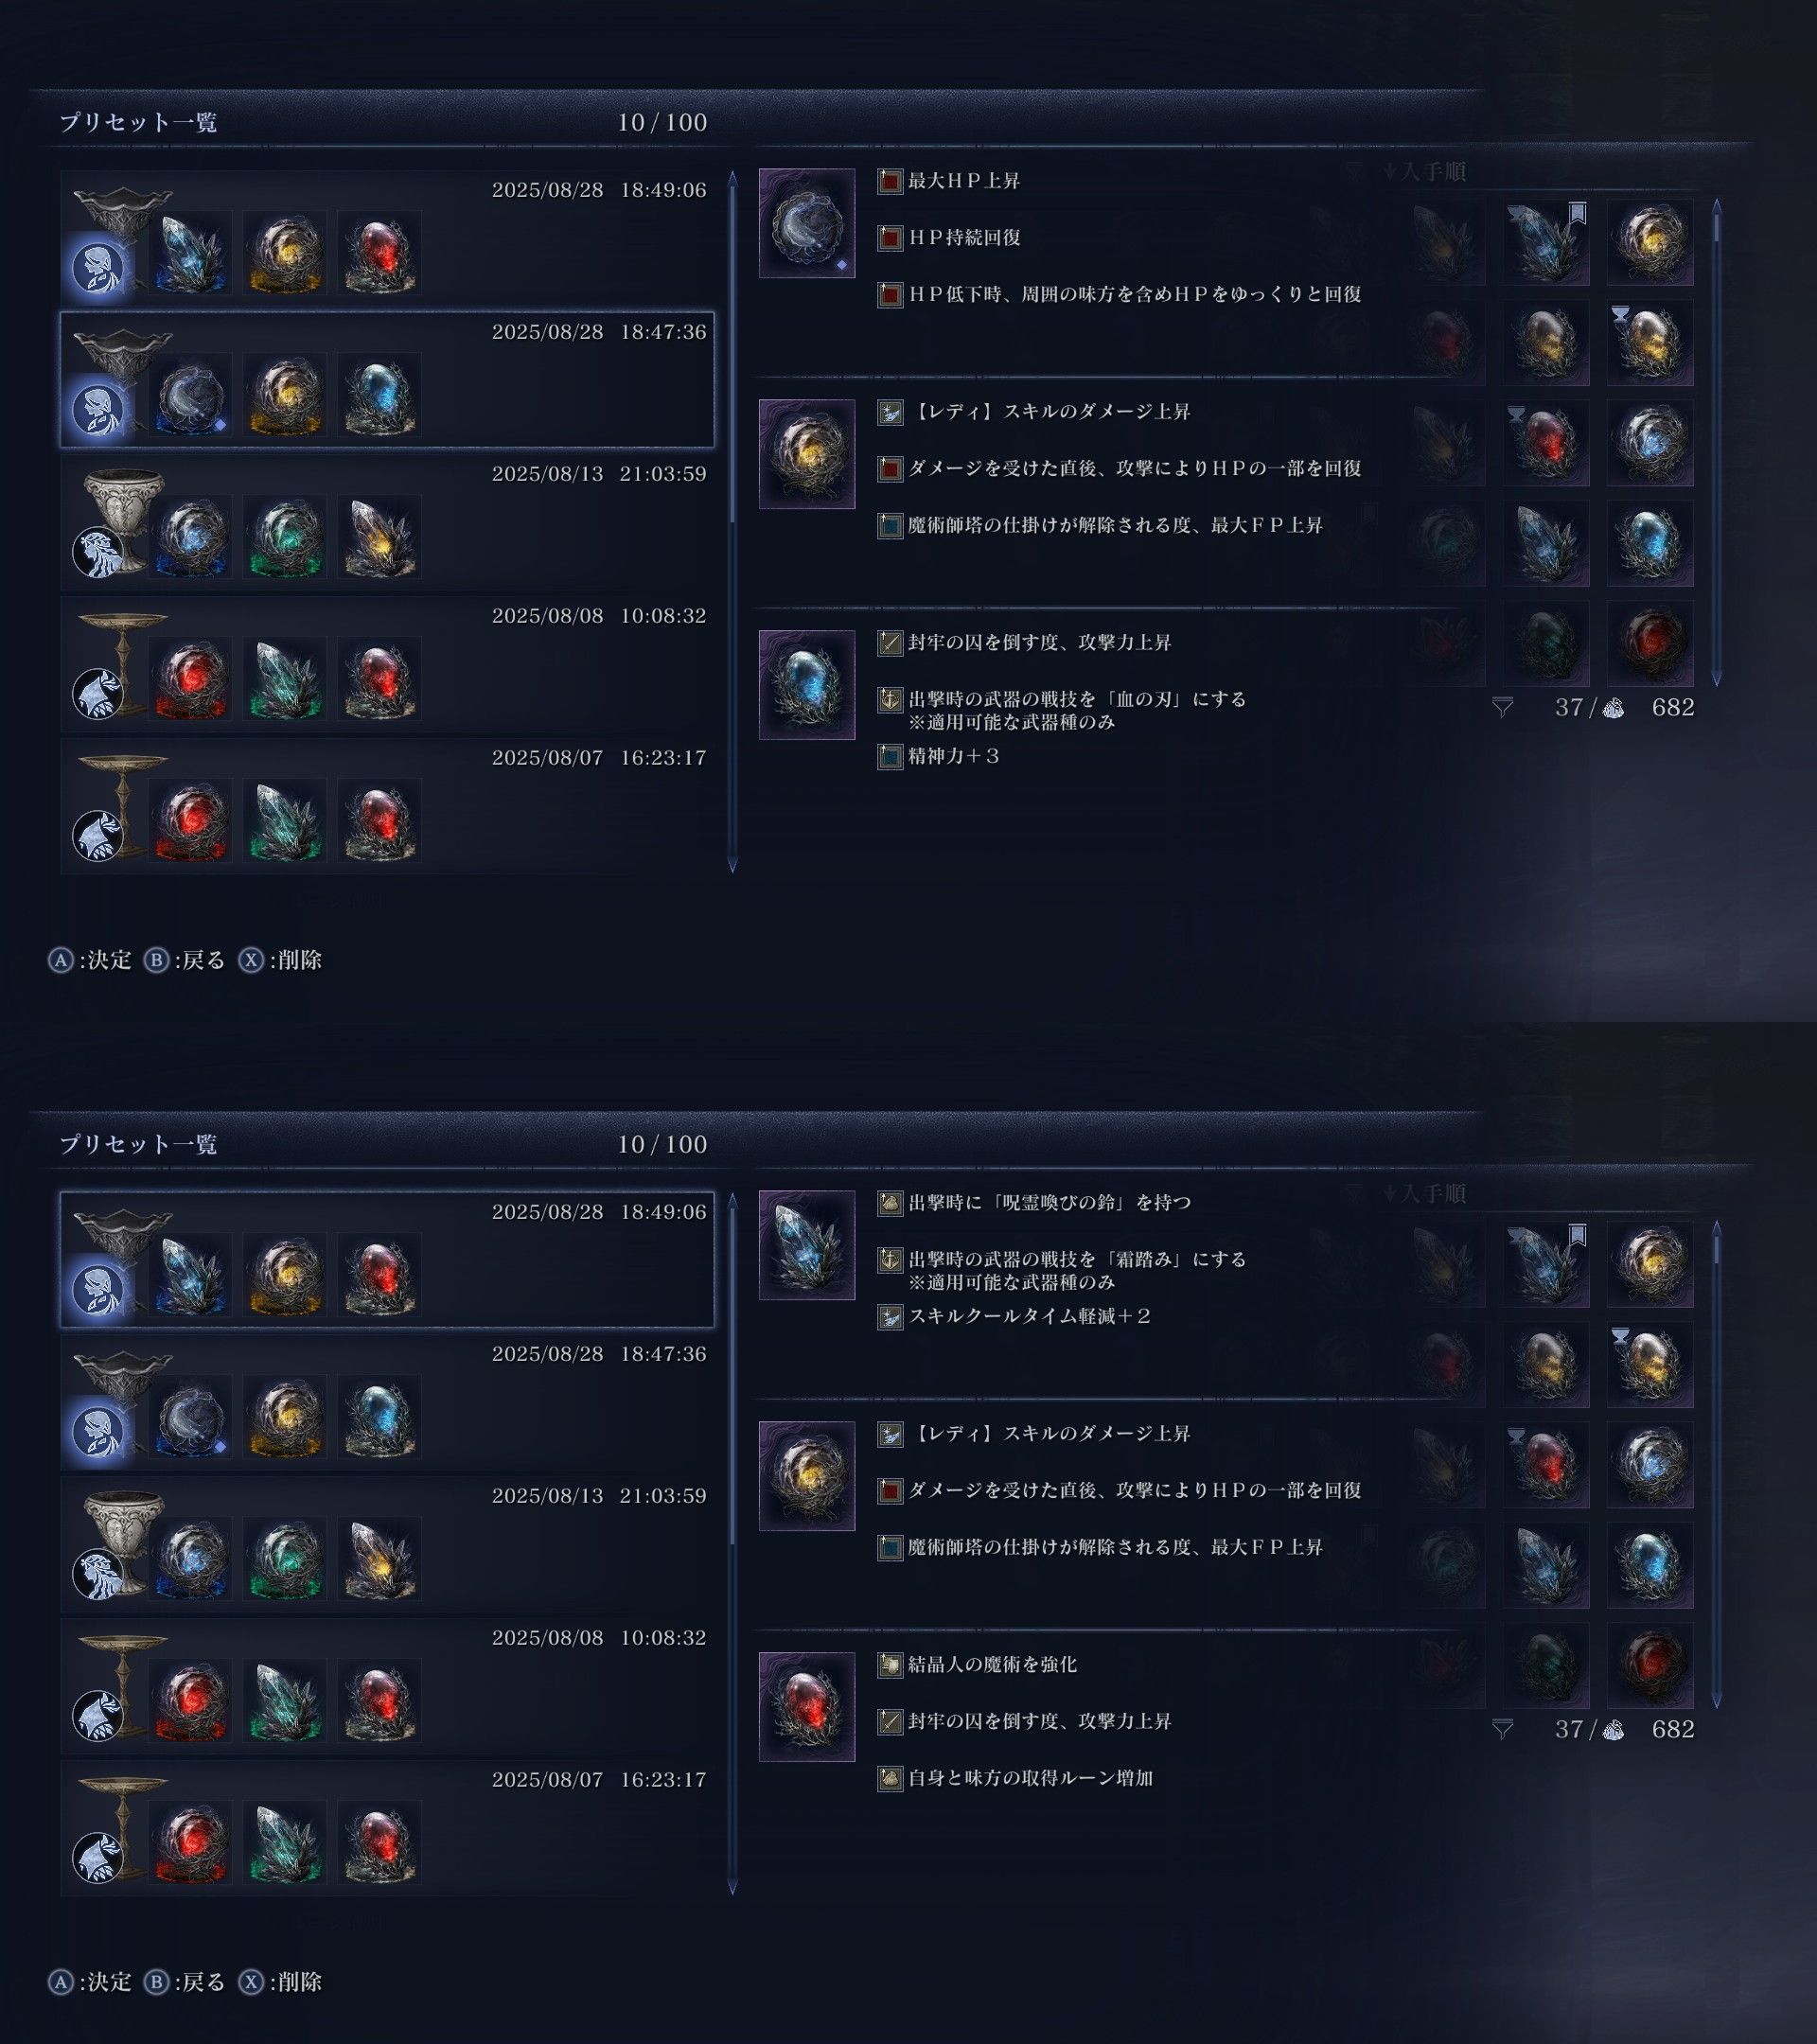Click the weapon icon beside 「血の刃」にする
This screenshot has width=1817, height=2044.
tap(890, 700)
